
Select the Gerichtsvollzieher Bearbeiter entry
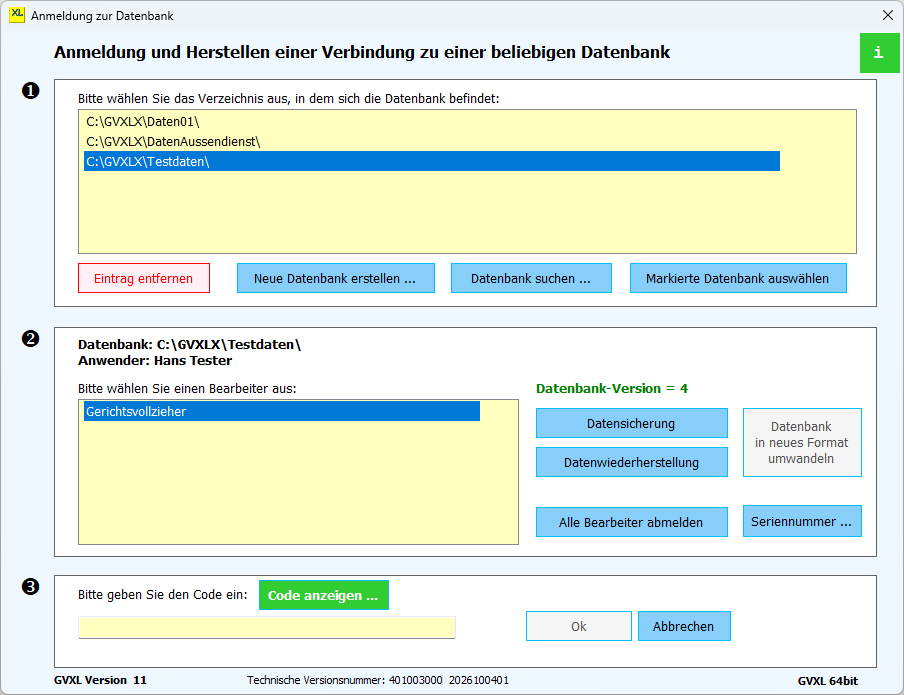pos(282,411)
